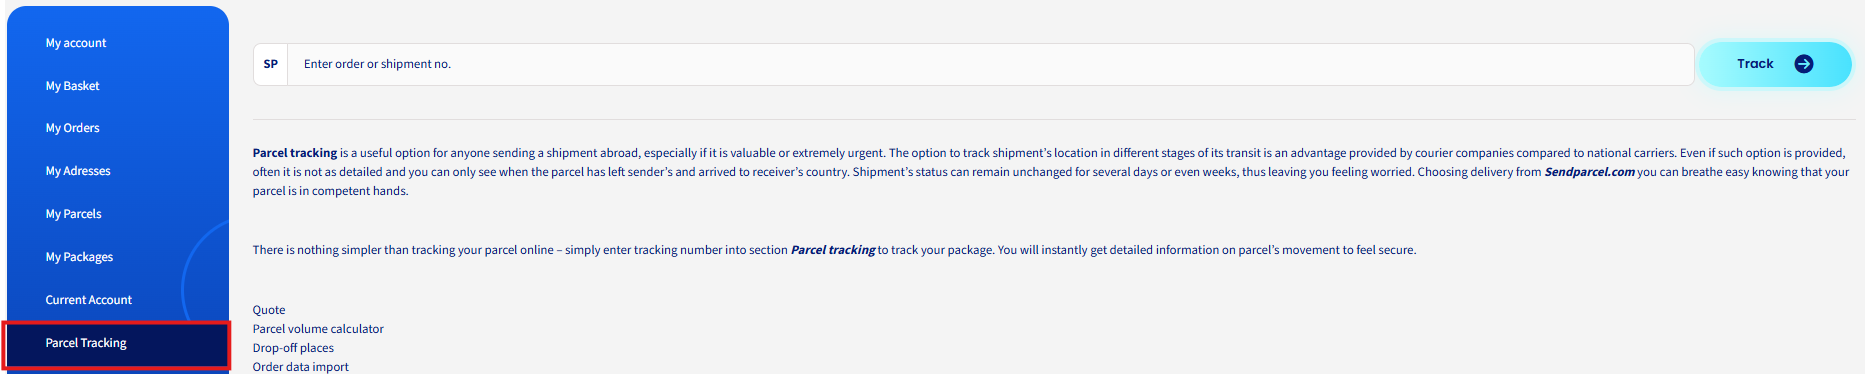
Task: Go to My Orders
Action: (72, 128)
